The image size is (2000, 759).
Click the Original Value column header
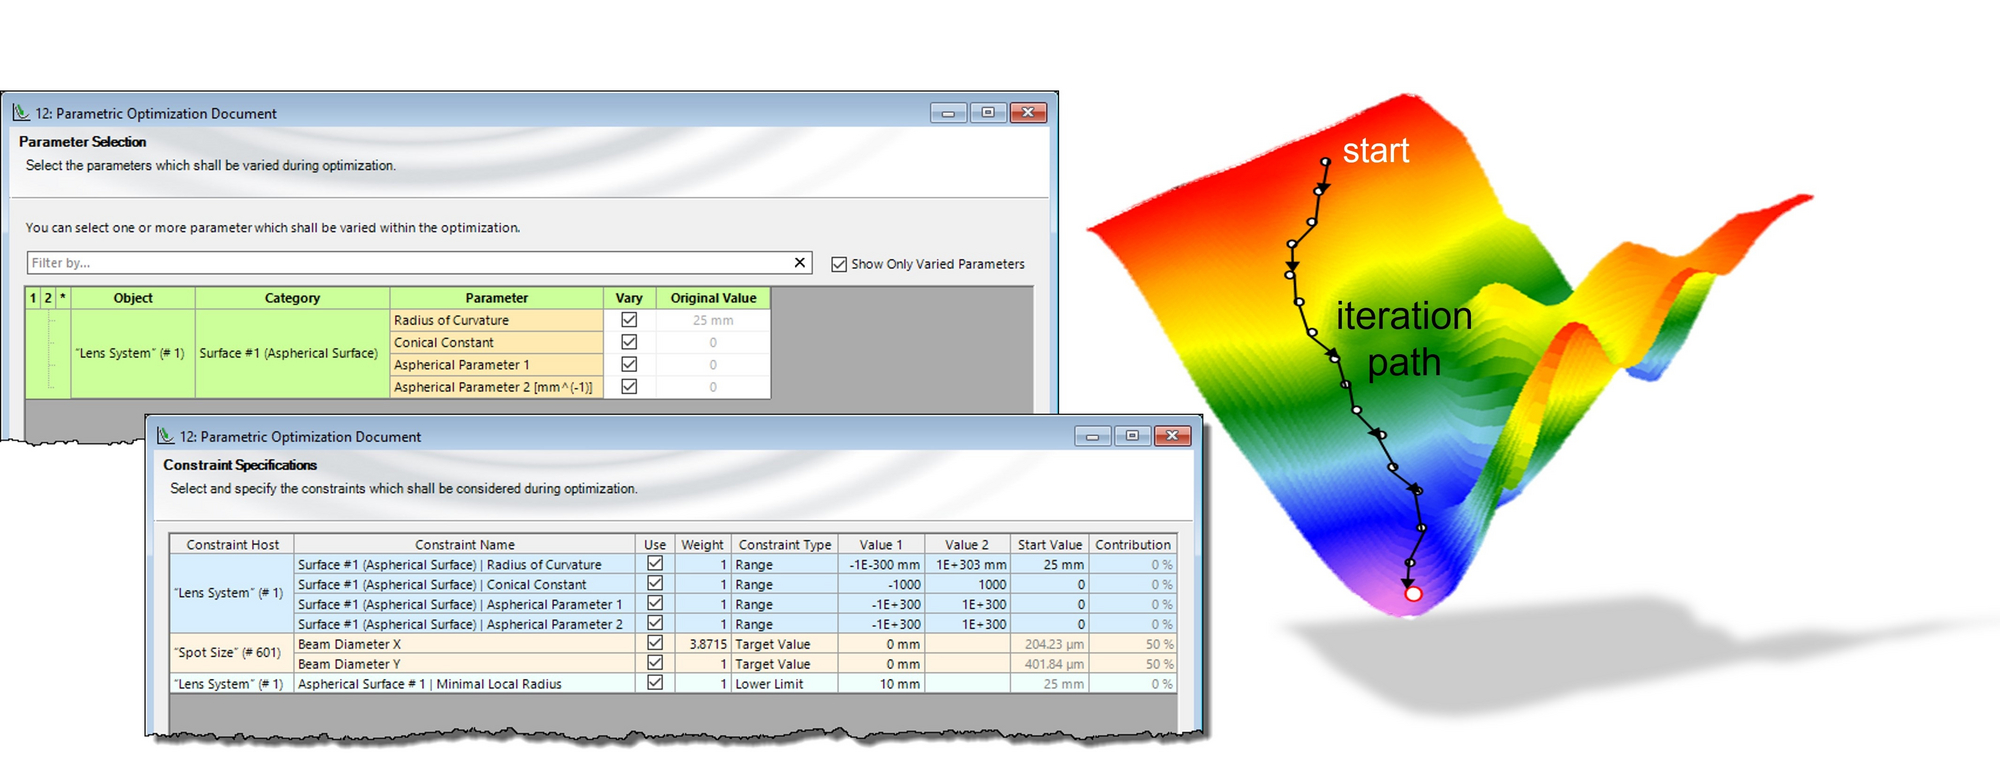[x=713, y=298]
